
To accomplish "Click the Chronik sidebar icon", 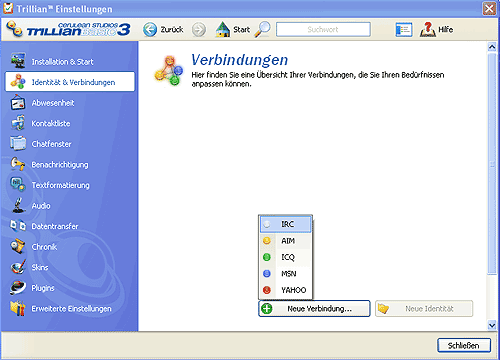I will point(18,246).
